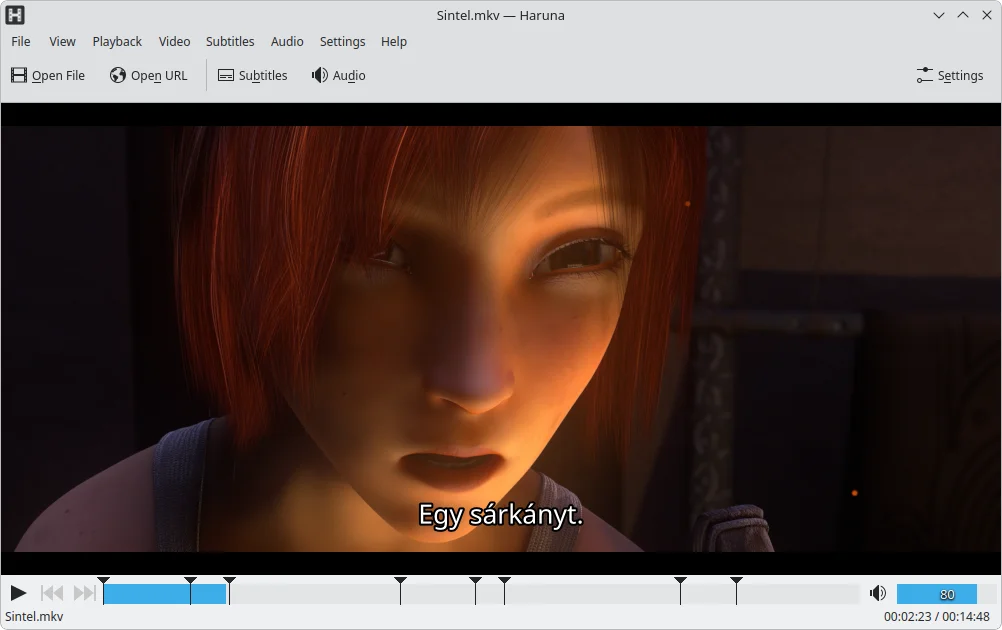Start playback with the play button
The height and width of the screenshot is (630, 1002).
18,593
